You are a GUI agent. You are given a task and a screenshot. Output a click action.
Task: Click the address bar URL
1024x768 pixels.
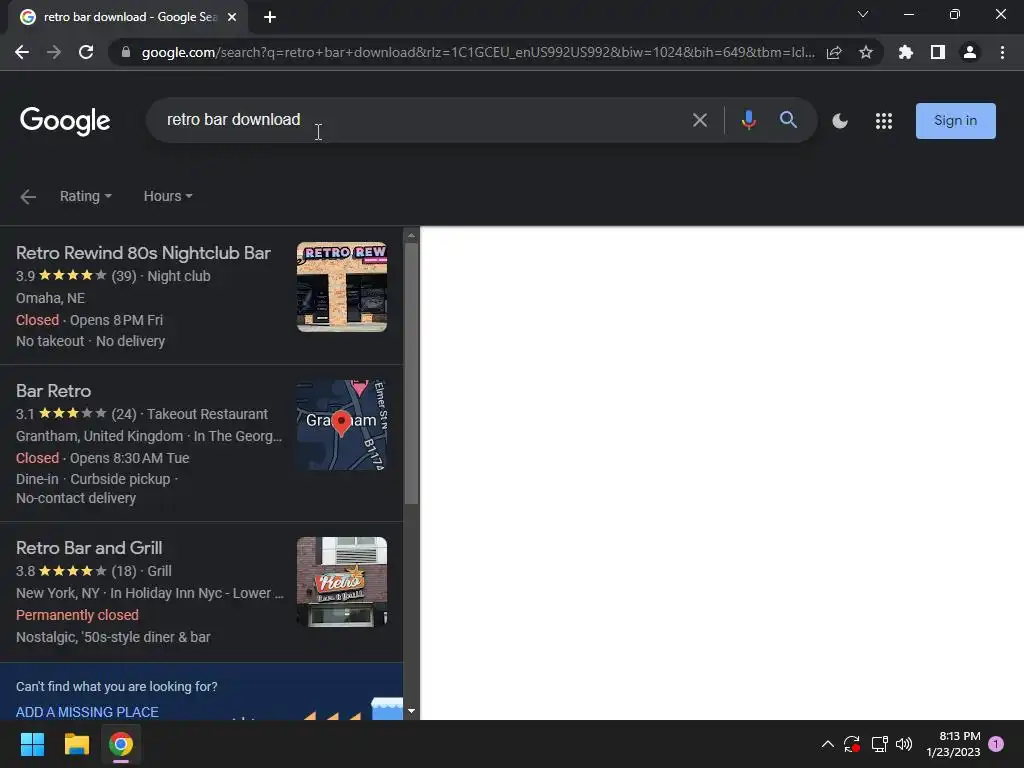478,52
